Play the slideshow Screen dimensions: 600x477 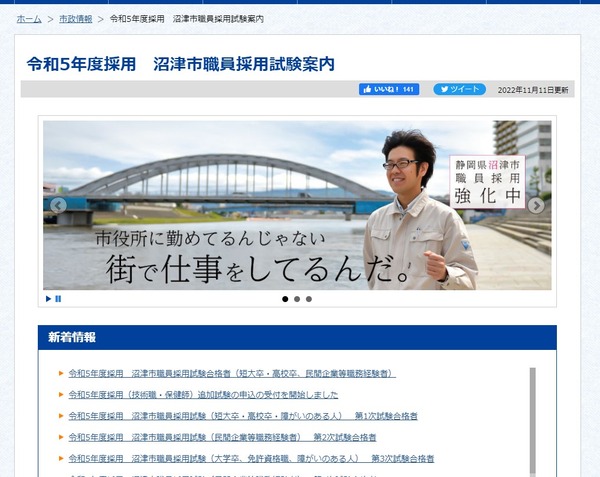click(49, 299)
